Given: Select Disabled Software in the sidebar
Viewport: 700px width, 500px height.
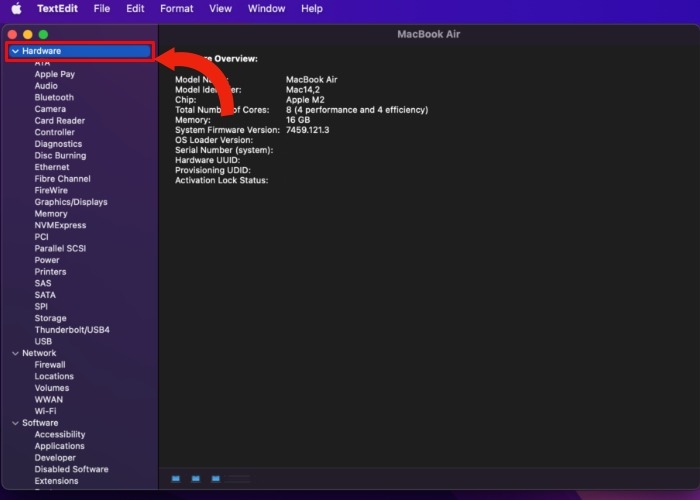Looking at the screenshot, I should click(x=71, y=469).
